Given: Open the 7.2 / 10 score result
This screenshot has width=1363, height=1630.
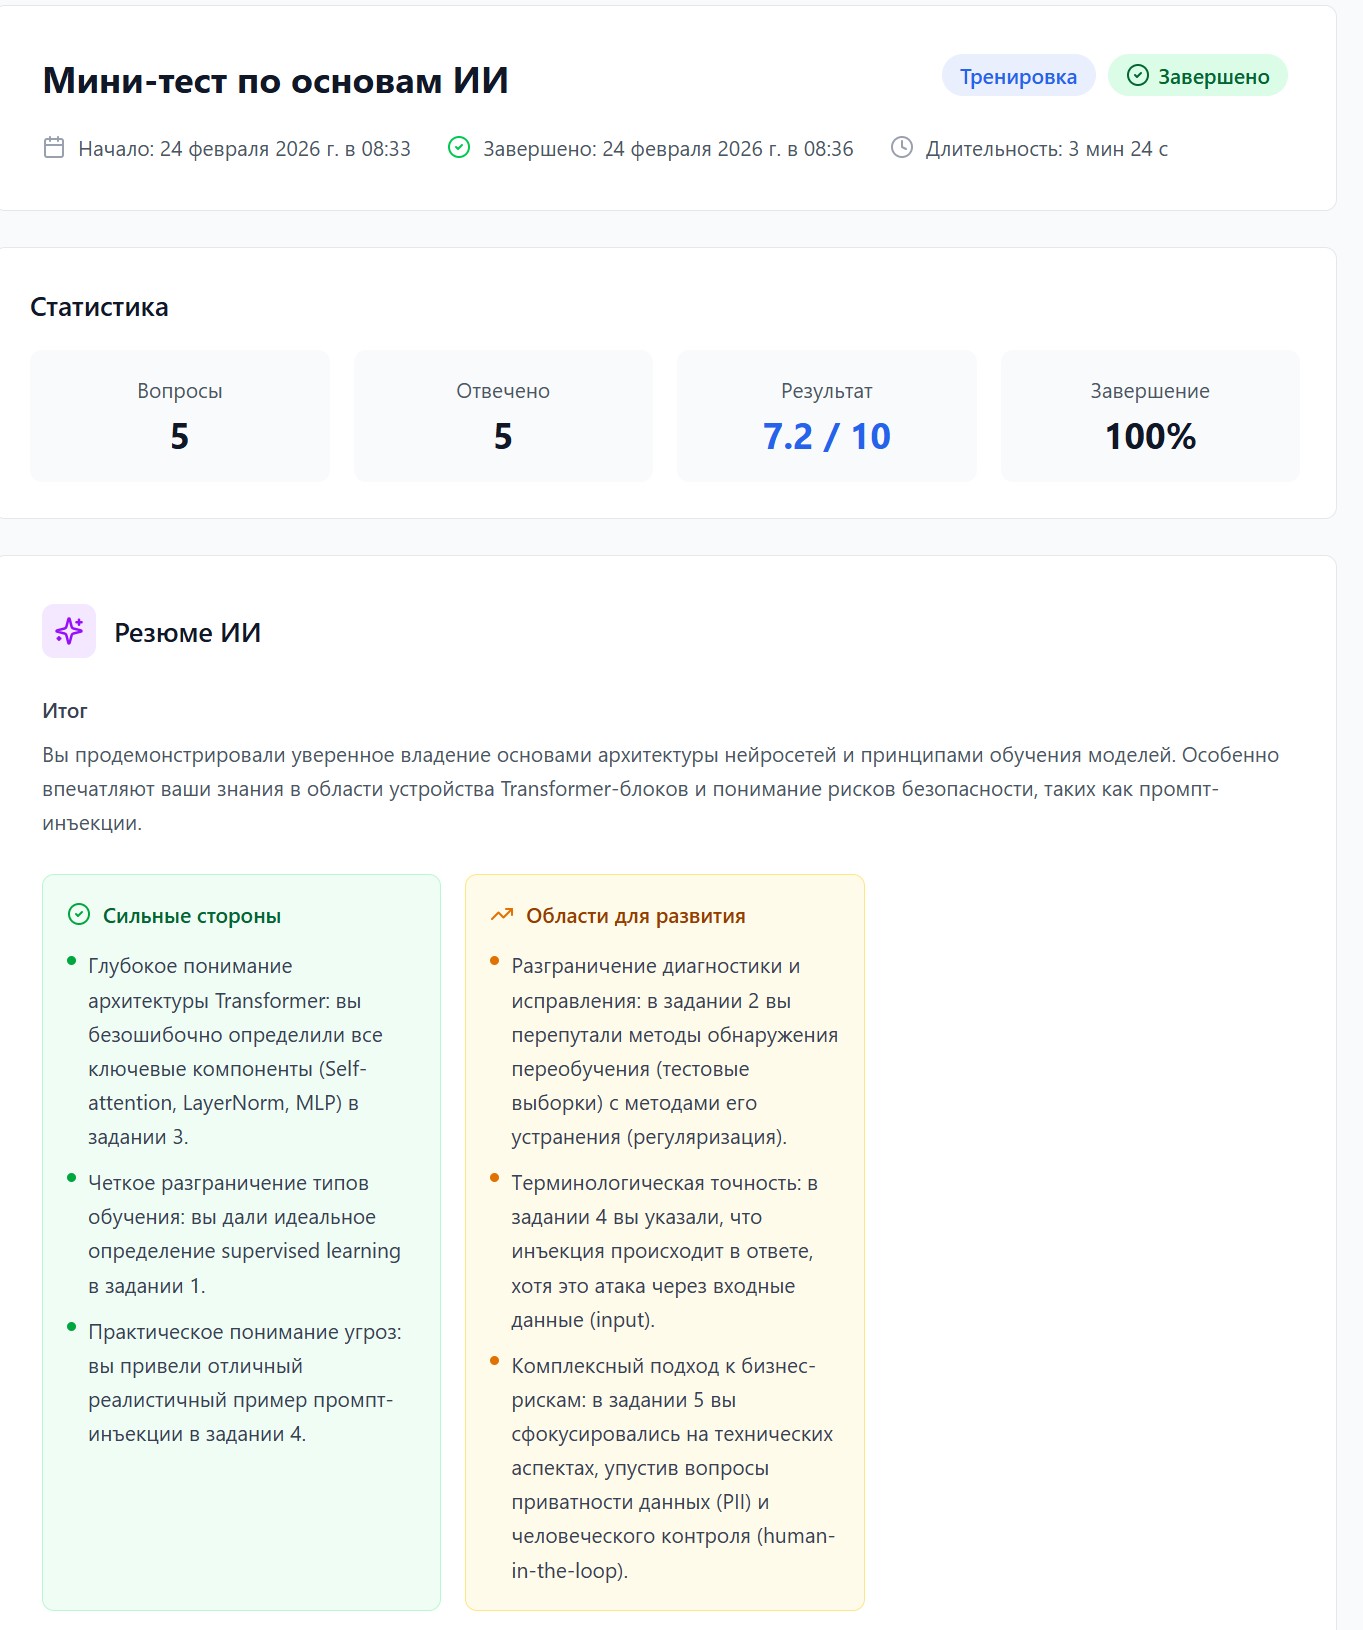Looking at the screenshot, I should coord(825,435).
